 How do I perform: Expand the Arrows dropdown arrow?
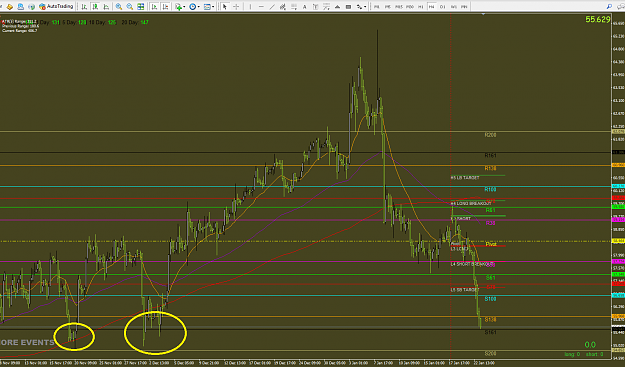click(365, 7)
